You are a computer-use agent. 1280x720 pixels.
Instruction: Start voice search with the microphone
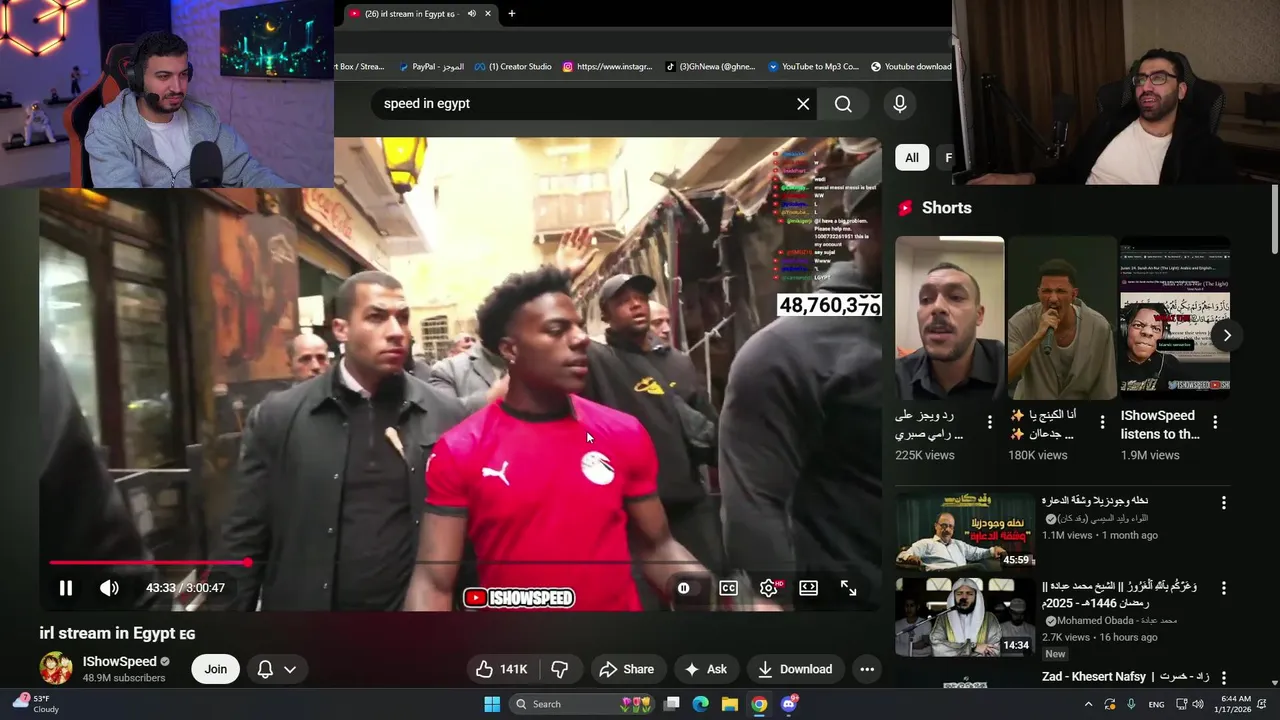(x=900, y=104)
